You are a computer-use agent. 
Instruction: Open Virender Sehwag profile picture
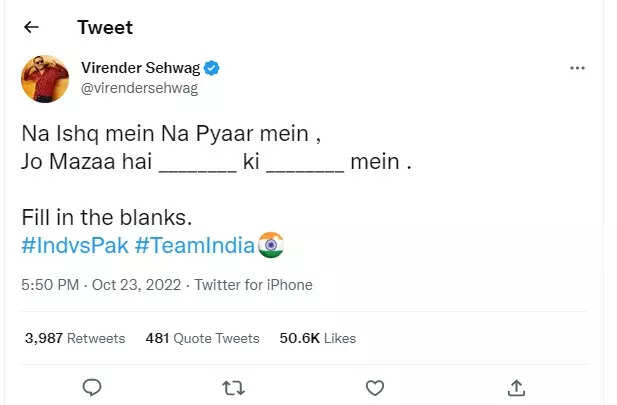point(43,78)
